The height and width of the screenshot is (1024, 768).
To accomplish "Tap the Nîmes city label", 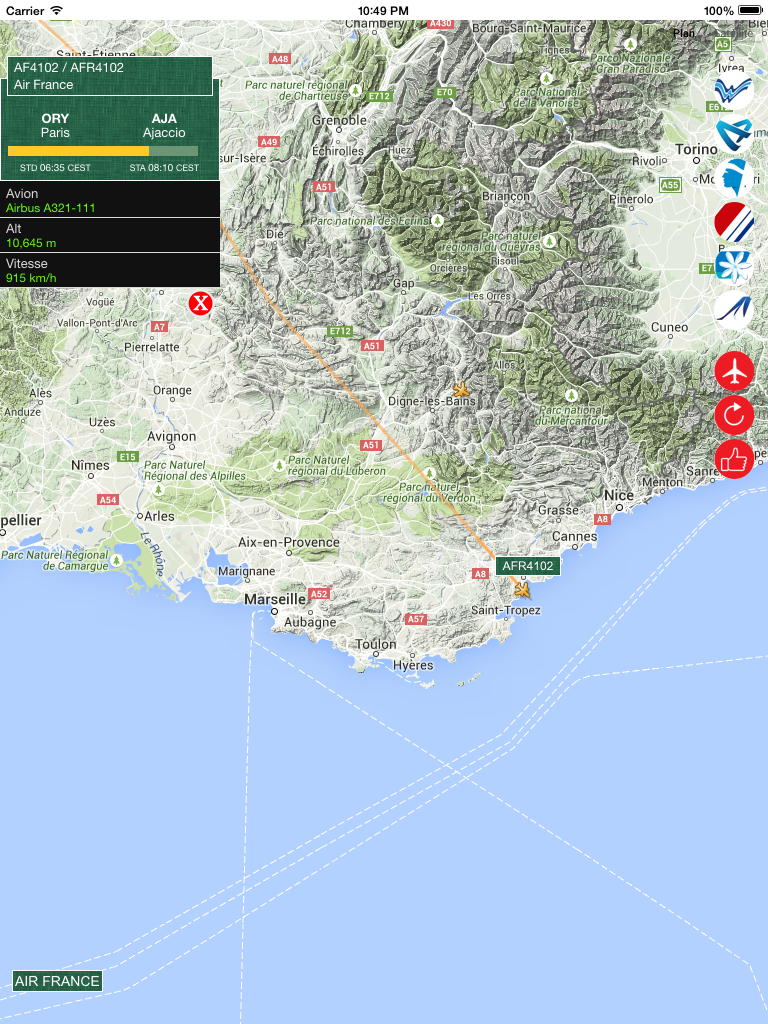I will pyautogui.click(x=90, y=465).
